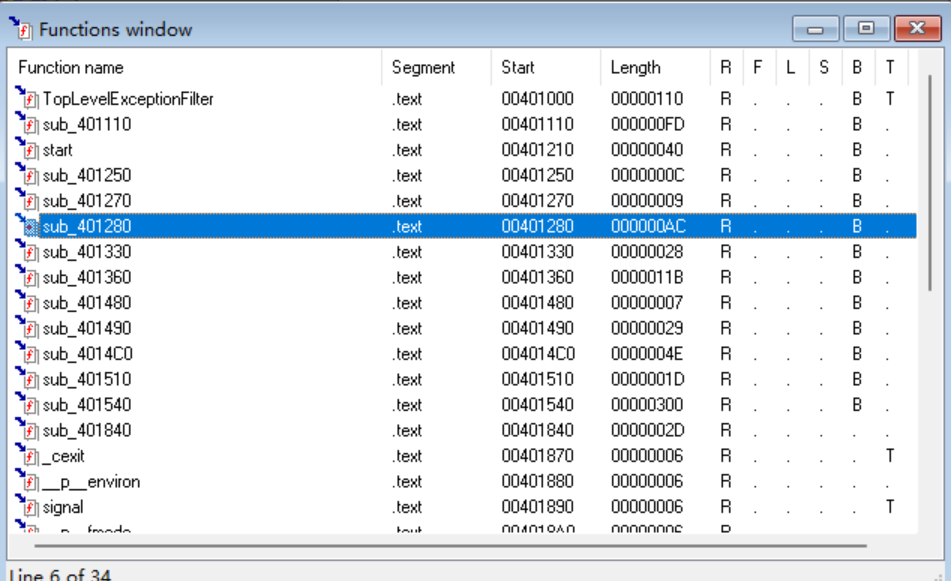Close the Functions window
This screenshot has width=951, height=581.
(x=918, y=29)
